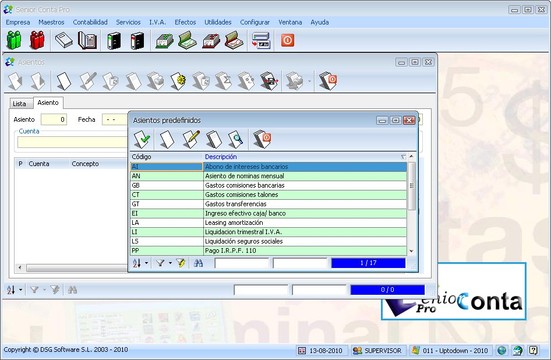Select row Ingreso efectivo caja/ banco
Viewport: 551px width, 360px height.
268,213
